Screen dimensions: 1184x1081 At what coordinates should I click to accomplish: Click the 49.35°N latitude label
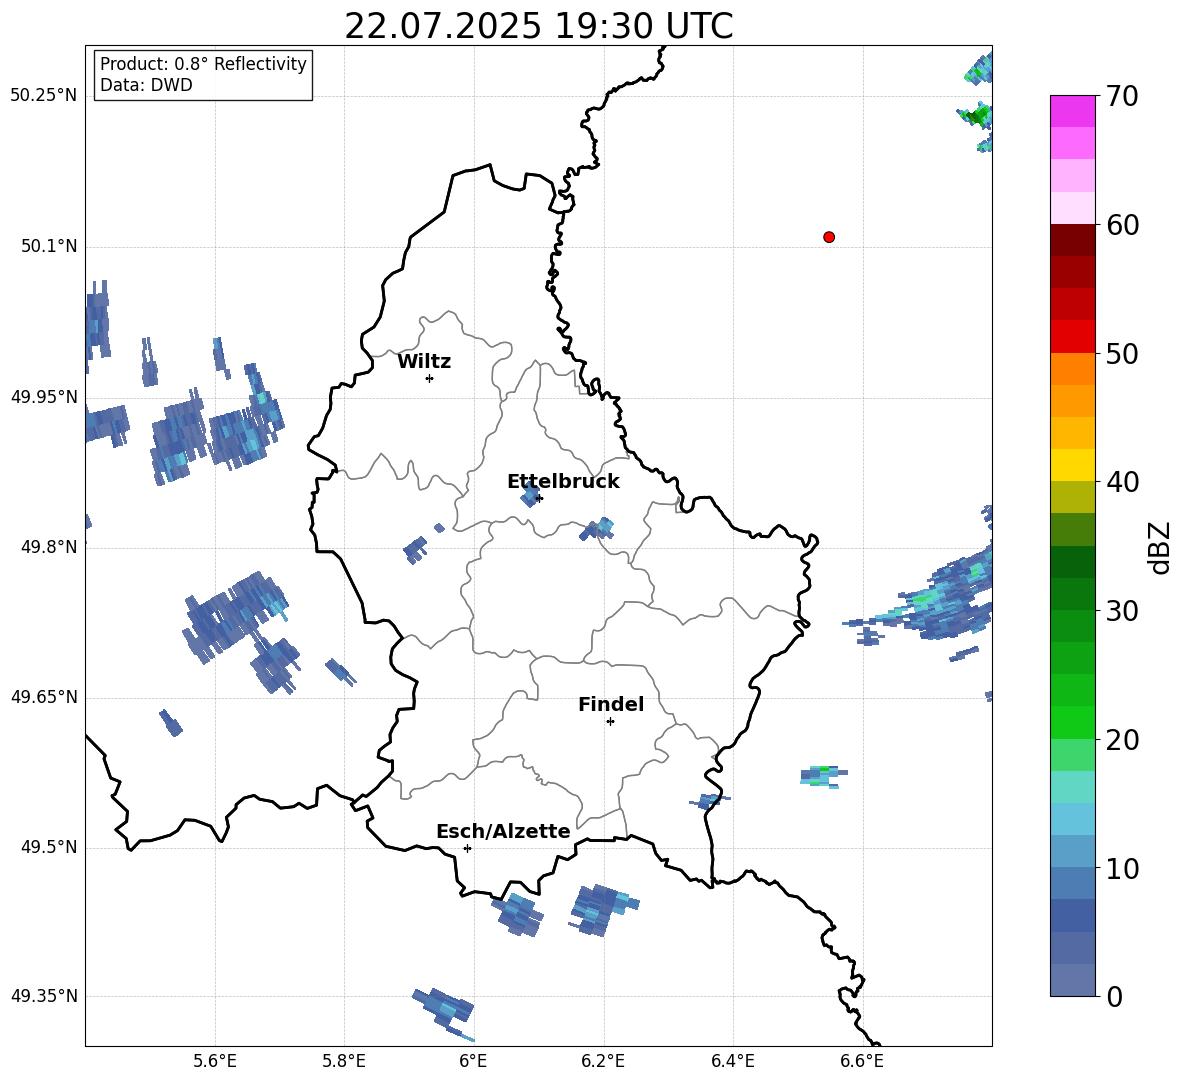click(44, 996)
